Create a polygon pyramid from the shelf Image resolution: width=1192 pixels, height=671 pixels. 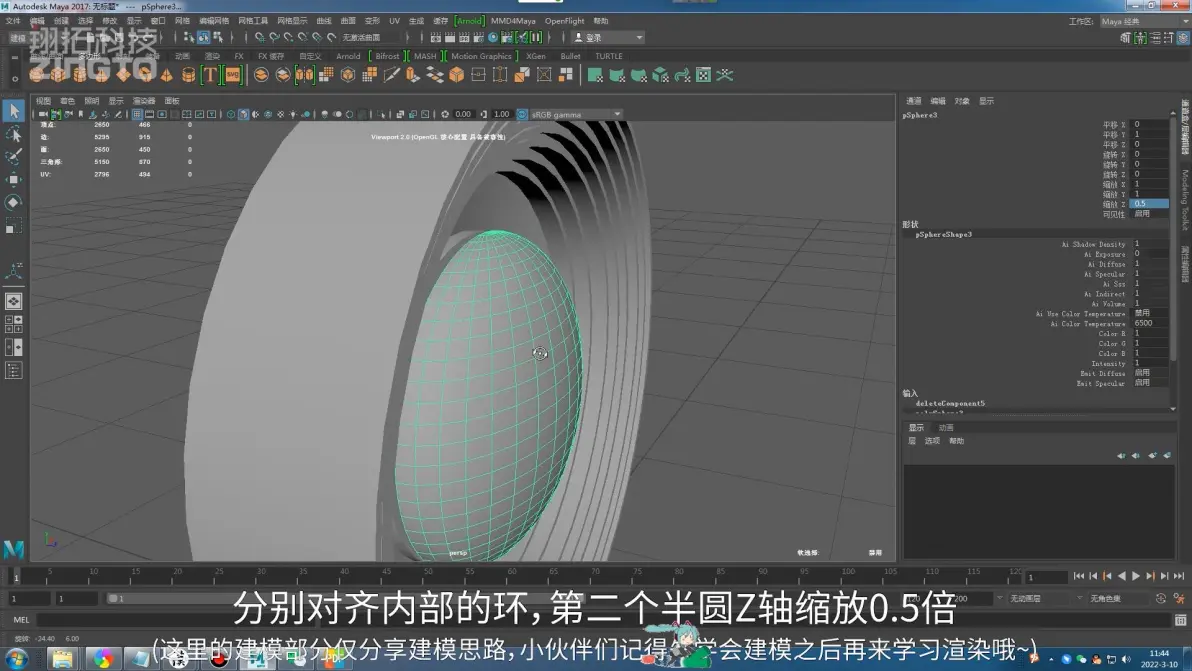(x=166, y=74)
